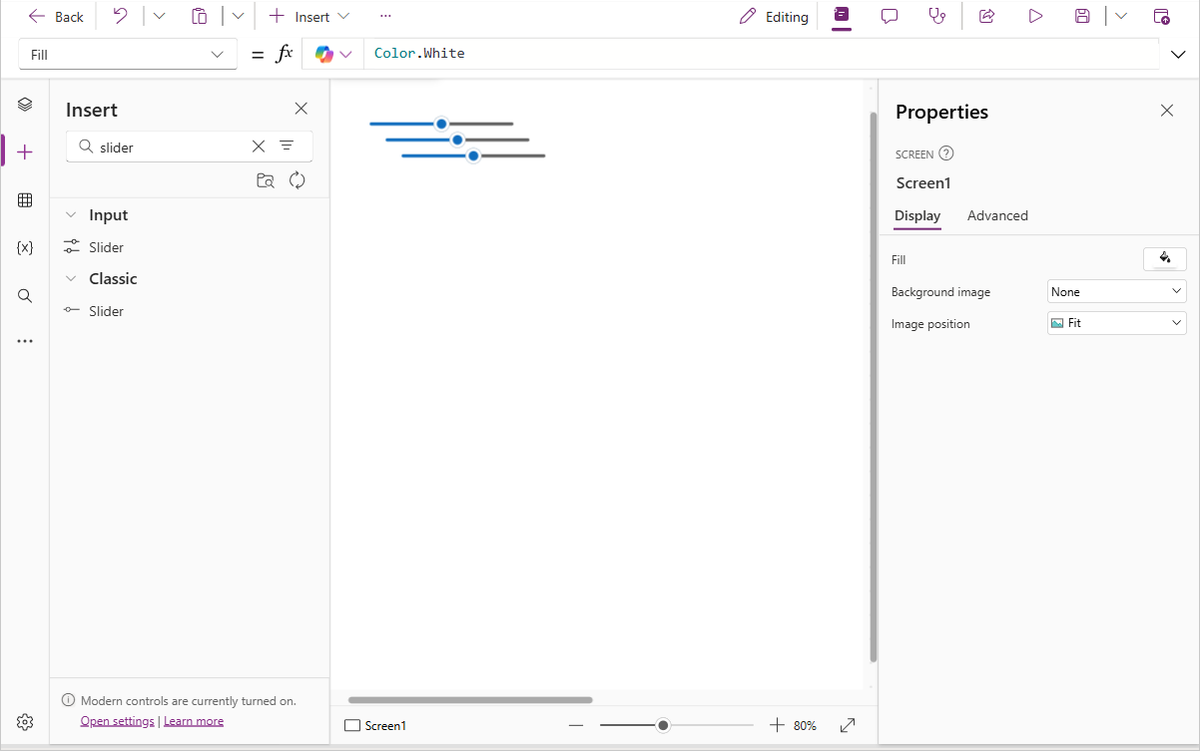Image resolution: width=1200 pixels, height=751 pixels.
Task: Open the paste options dropdown arrow
Action: pos(237,17)
